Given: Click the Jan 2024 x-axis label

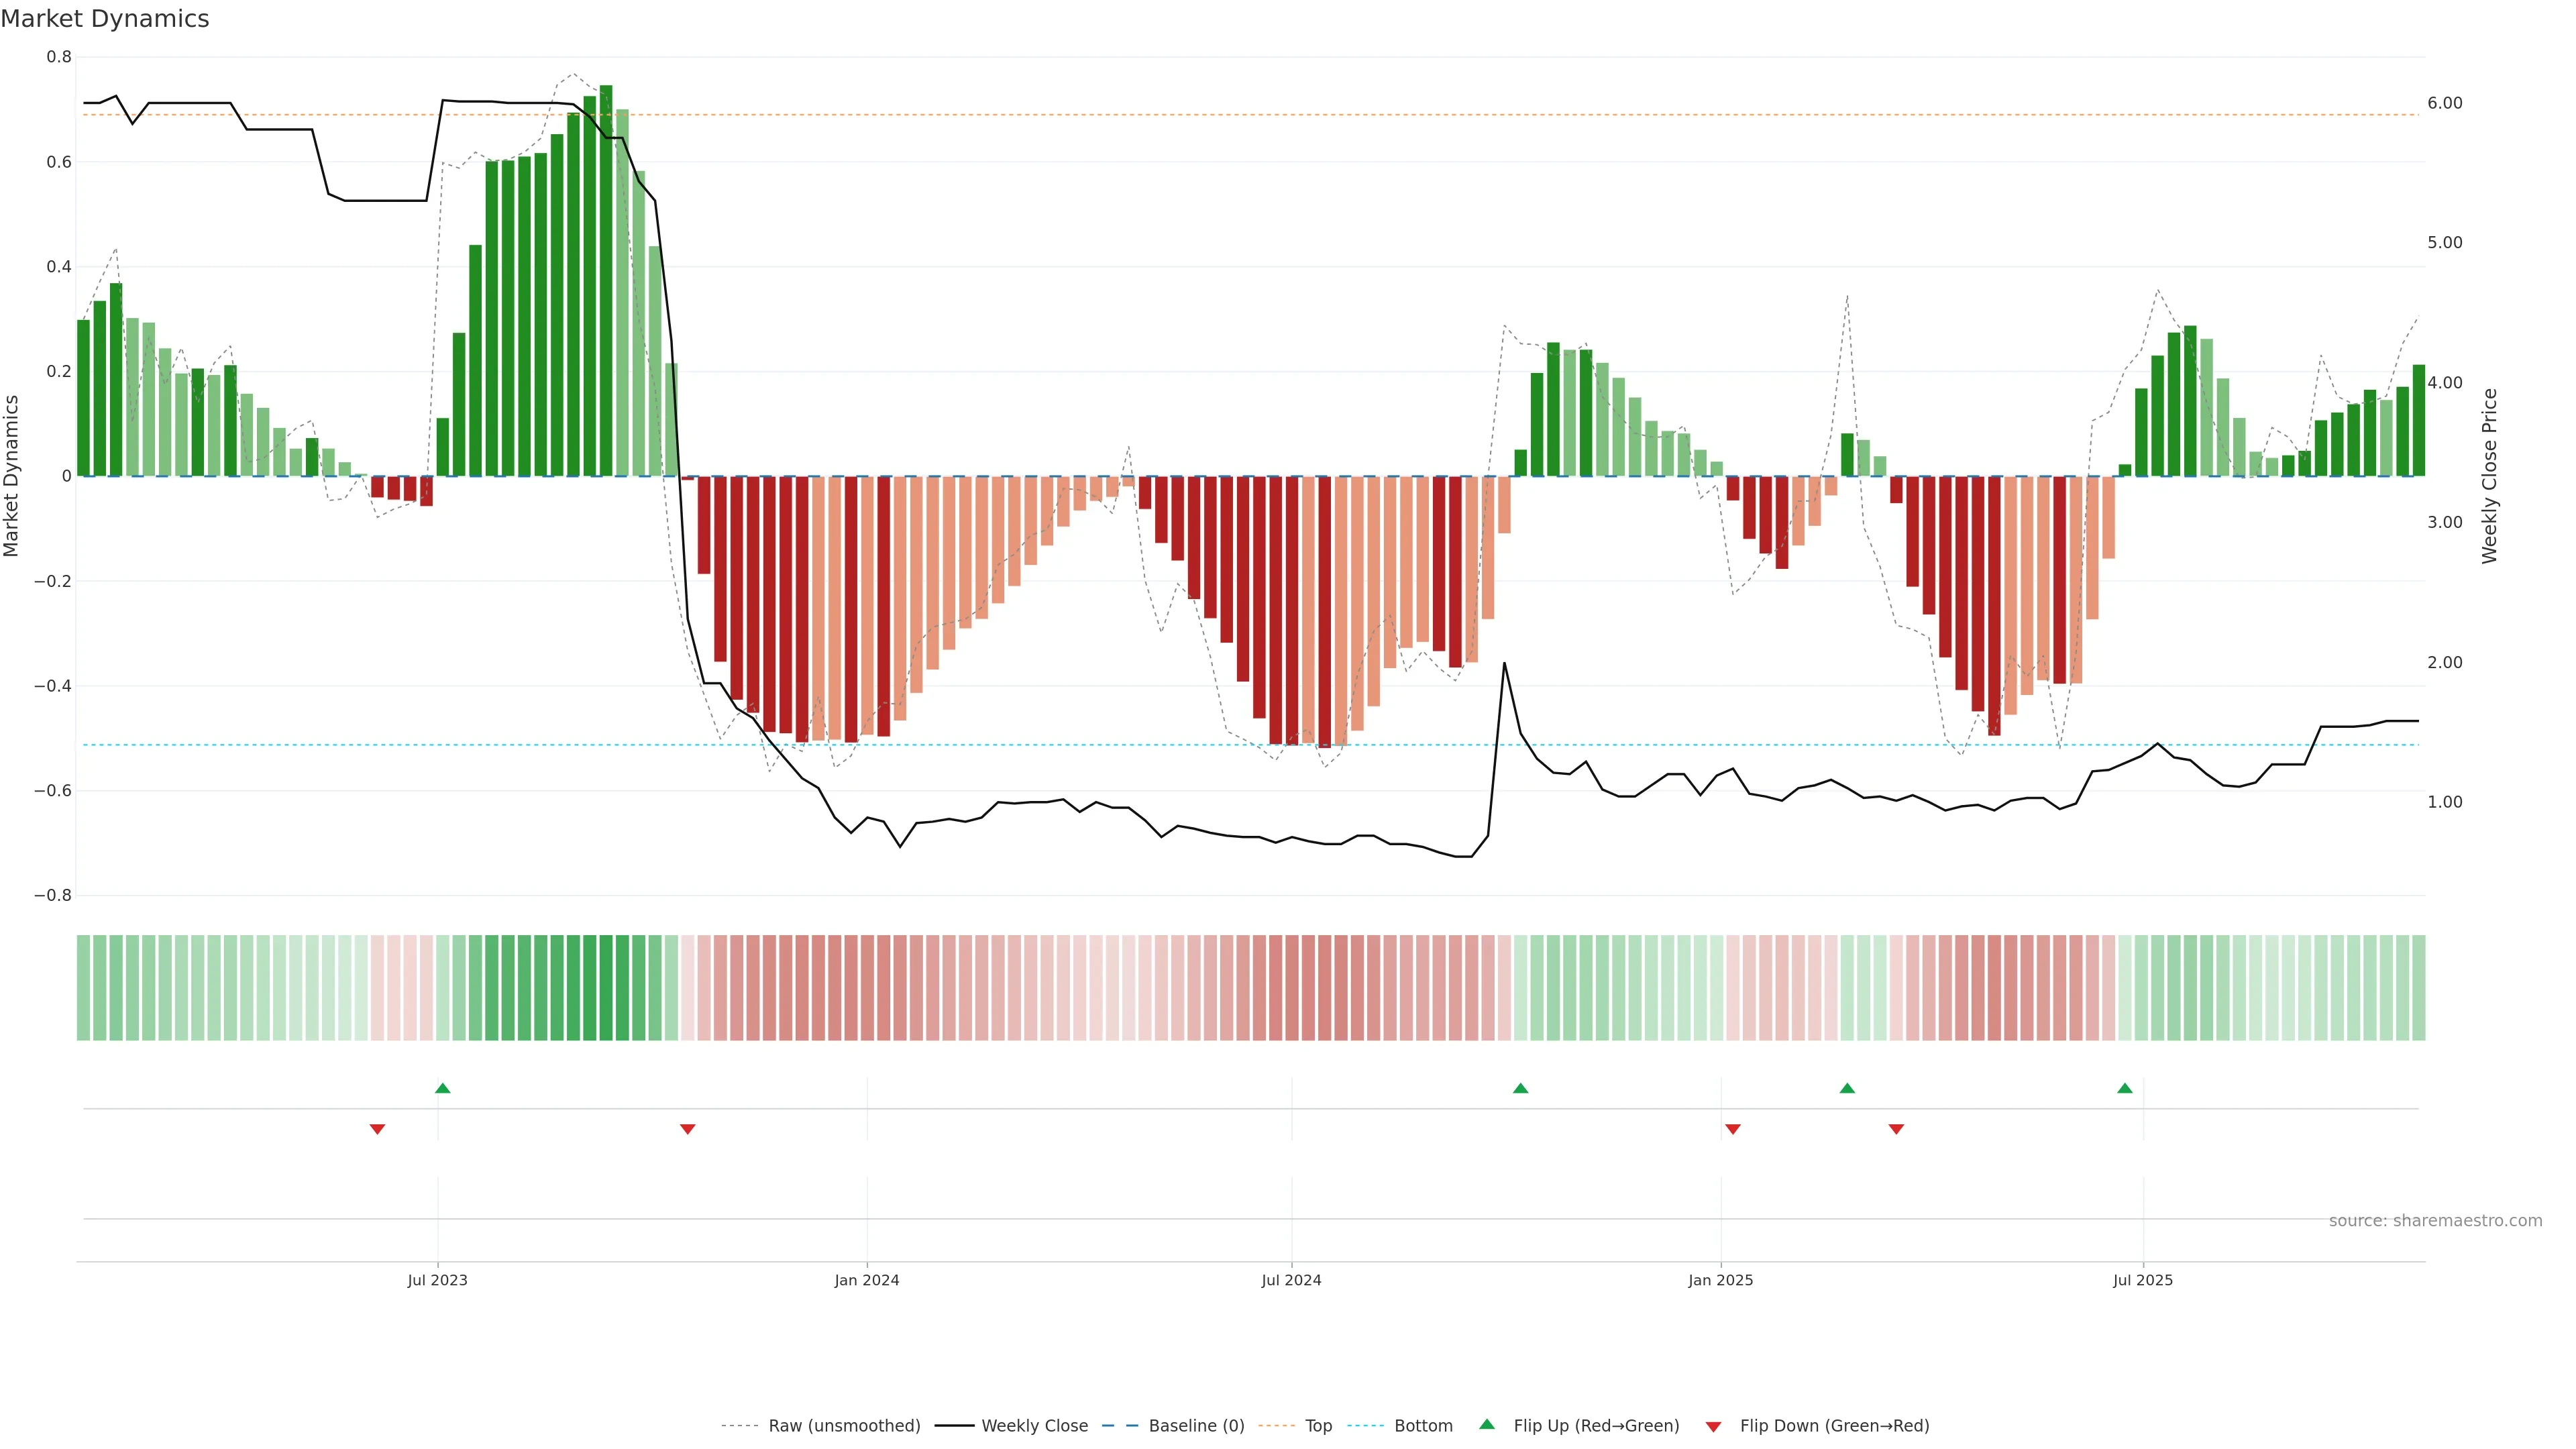Looking at the screenshot, I should 867,1280.
